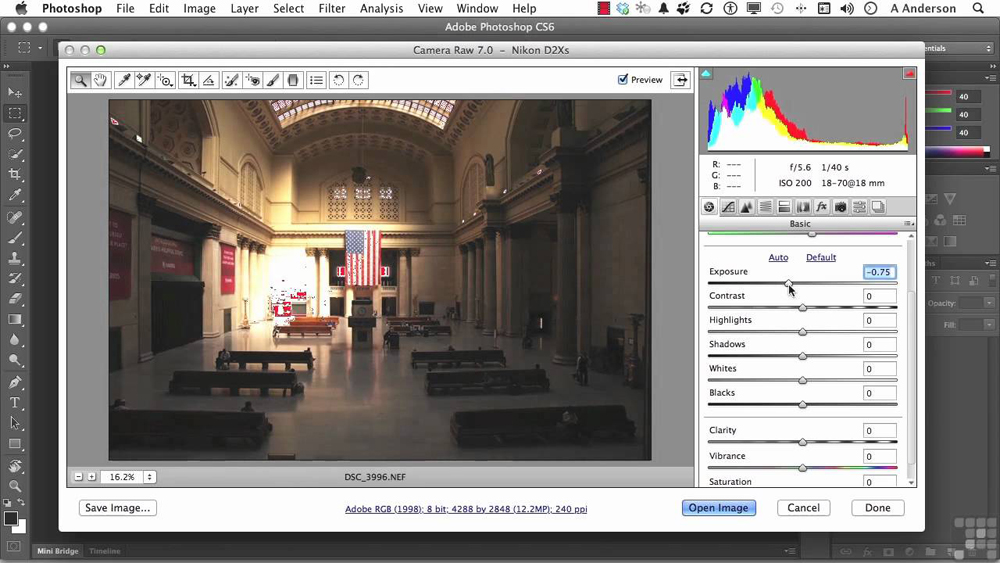Click the Exposure value field

pos(879,272)
